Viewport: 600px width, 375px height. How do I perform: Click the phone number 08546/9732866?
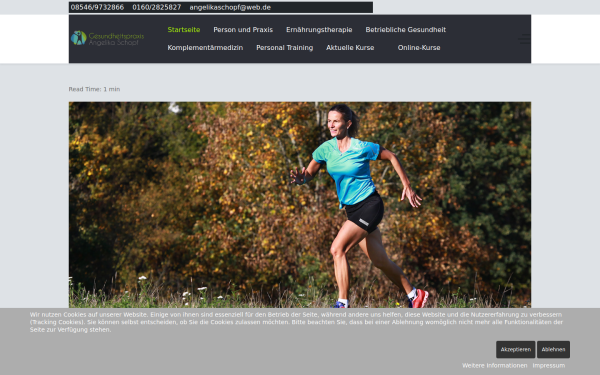(x=97, y=7)
